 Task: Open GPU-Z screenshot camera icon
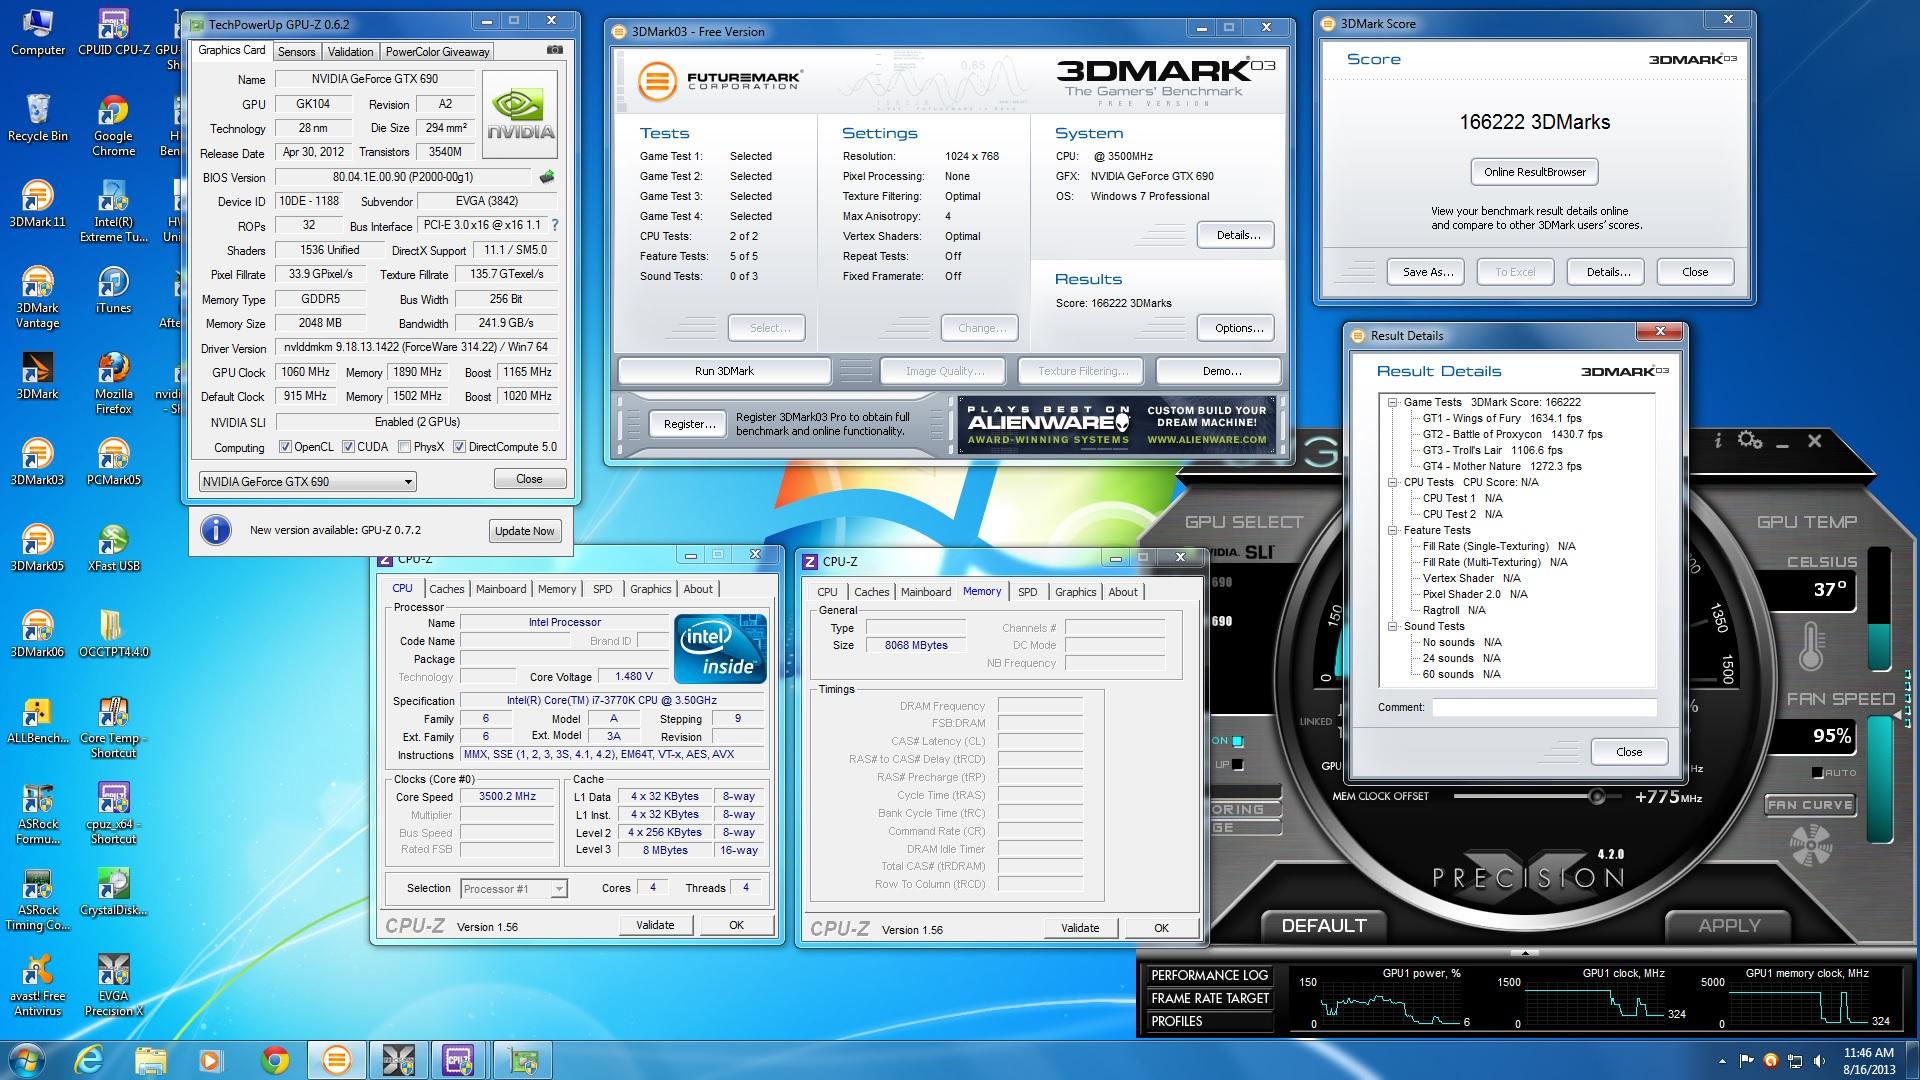pos(555,50)
